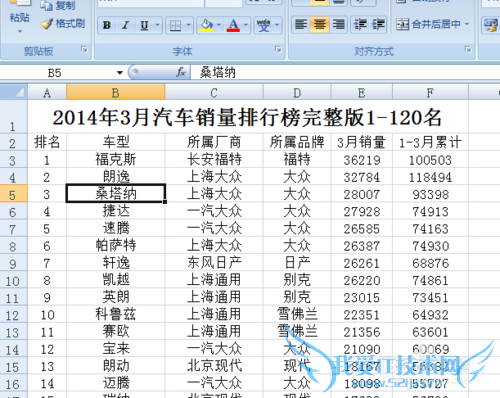Screen dimensions: 500x398
Task: Toggle center text alignment
Action: [x=320, y=25]
